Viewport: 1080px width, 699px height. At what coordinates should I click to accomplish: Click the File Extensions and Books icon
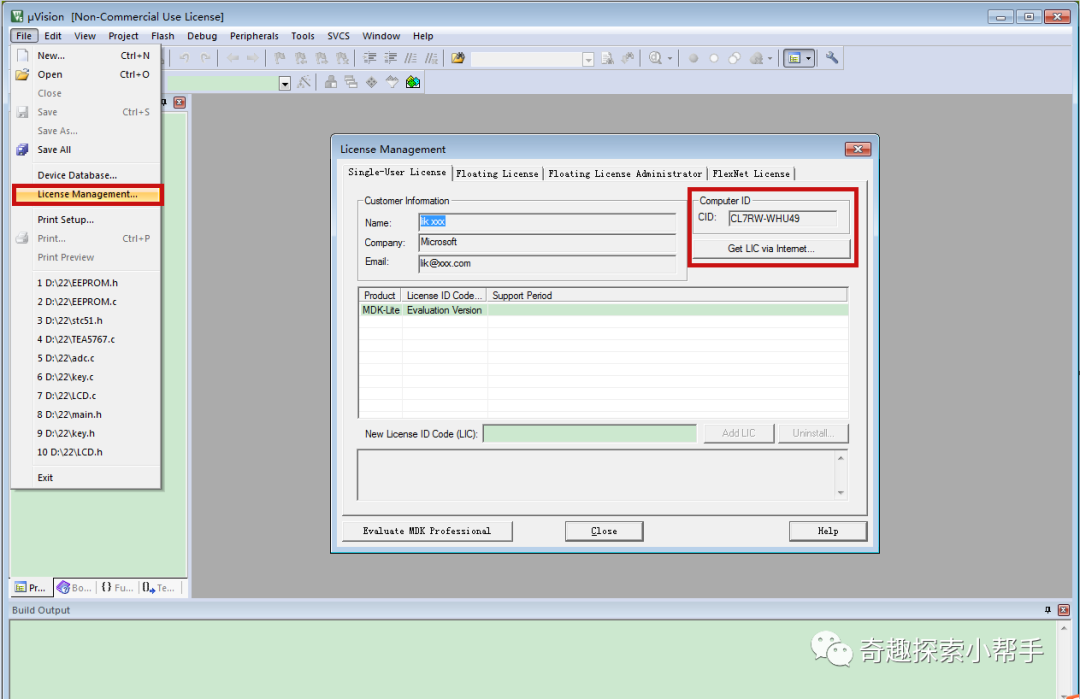[x=331, y=83]
